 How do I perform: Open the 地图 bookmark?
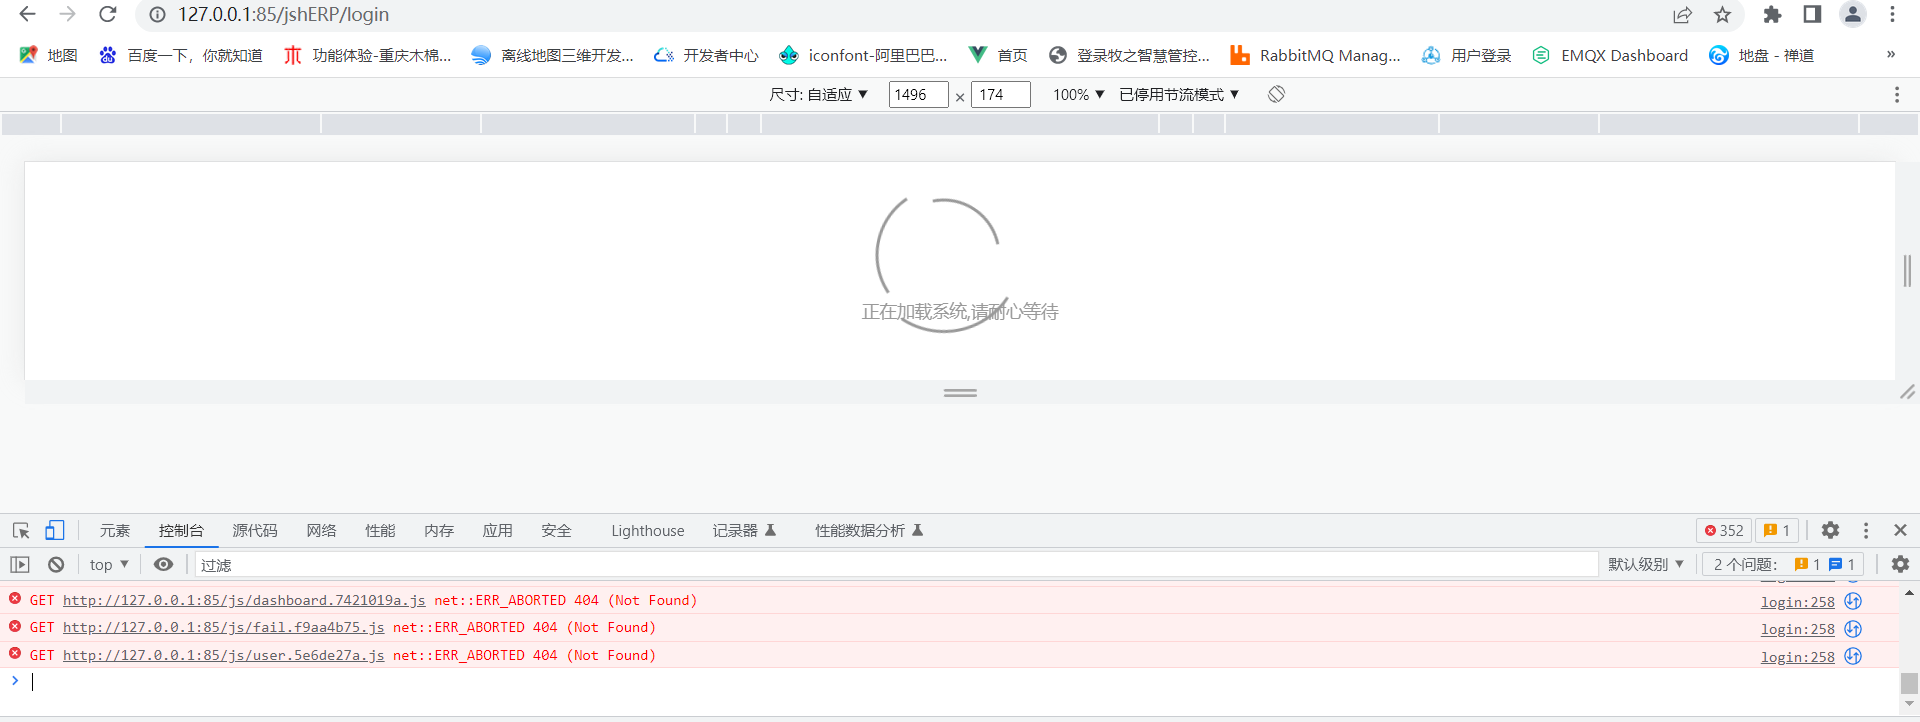pos(48,55)
